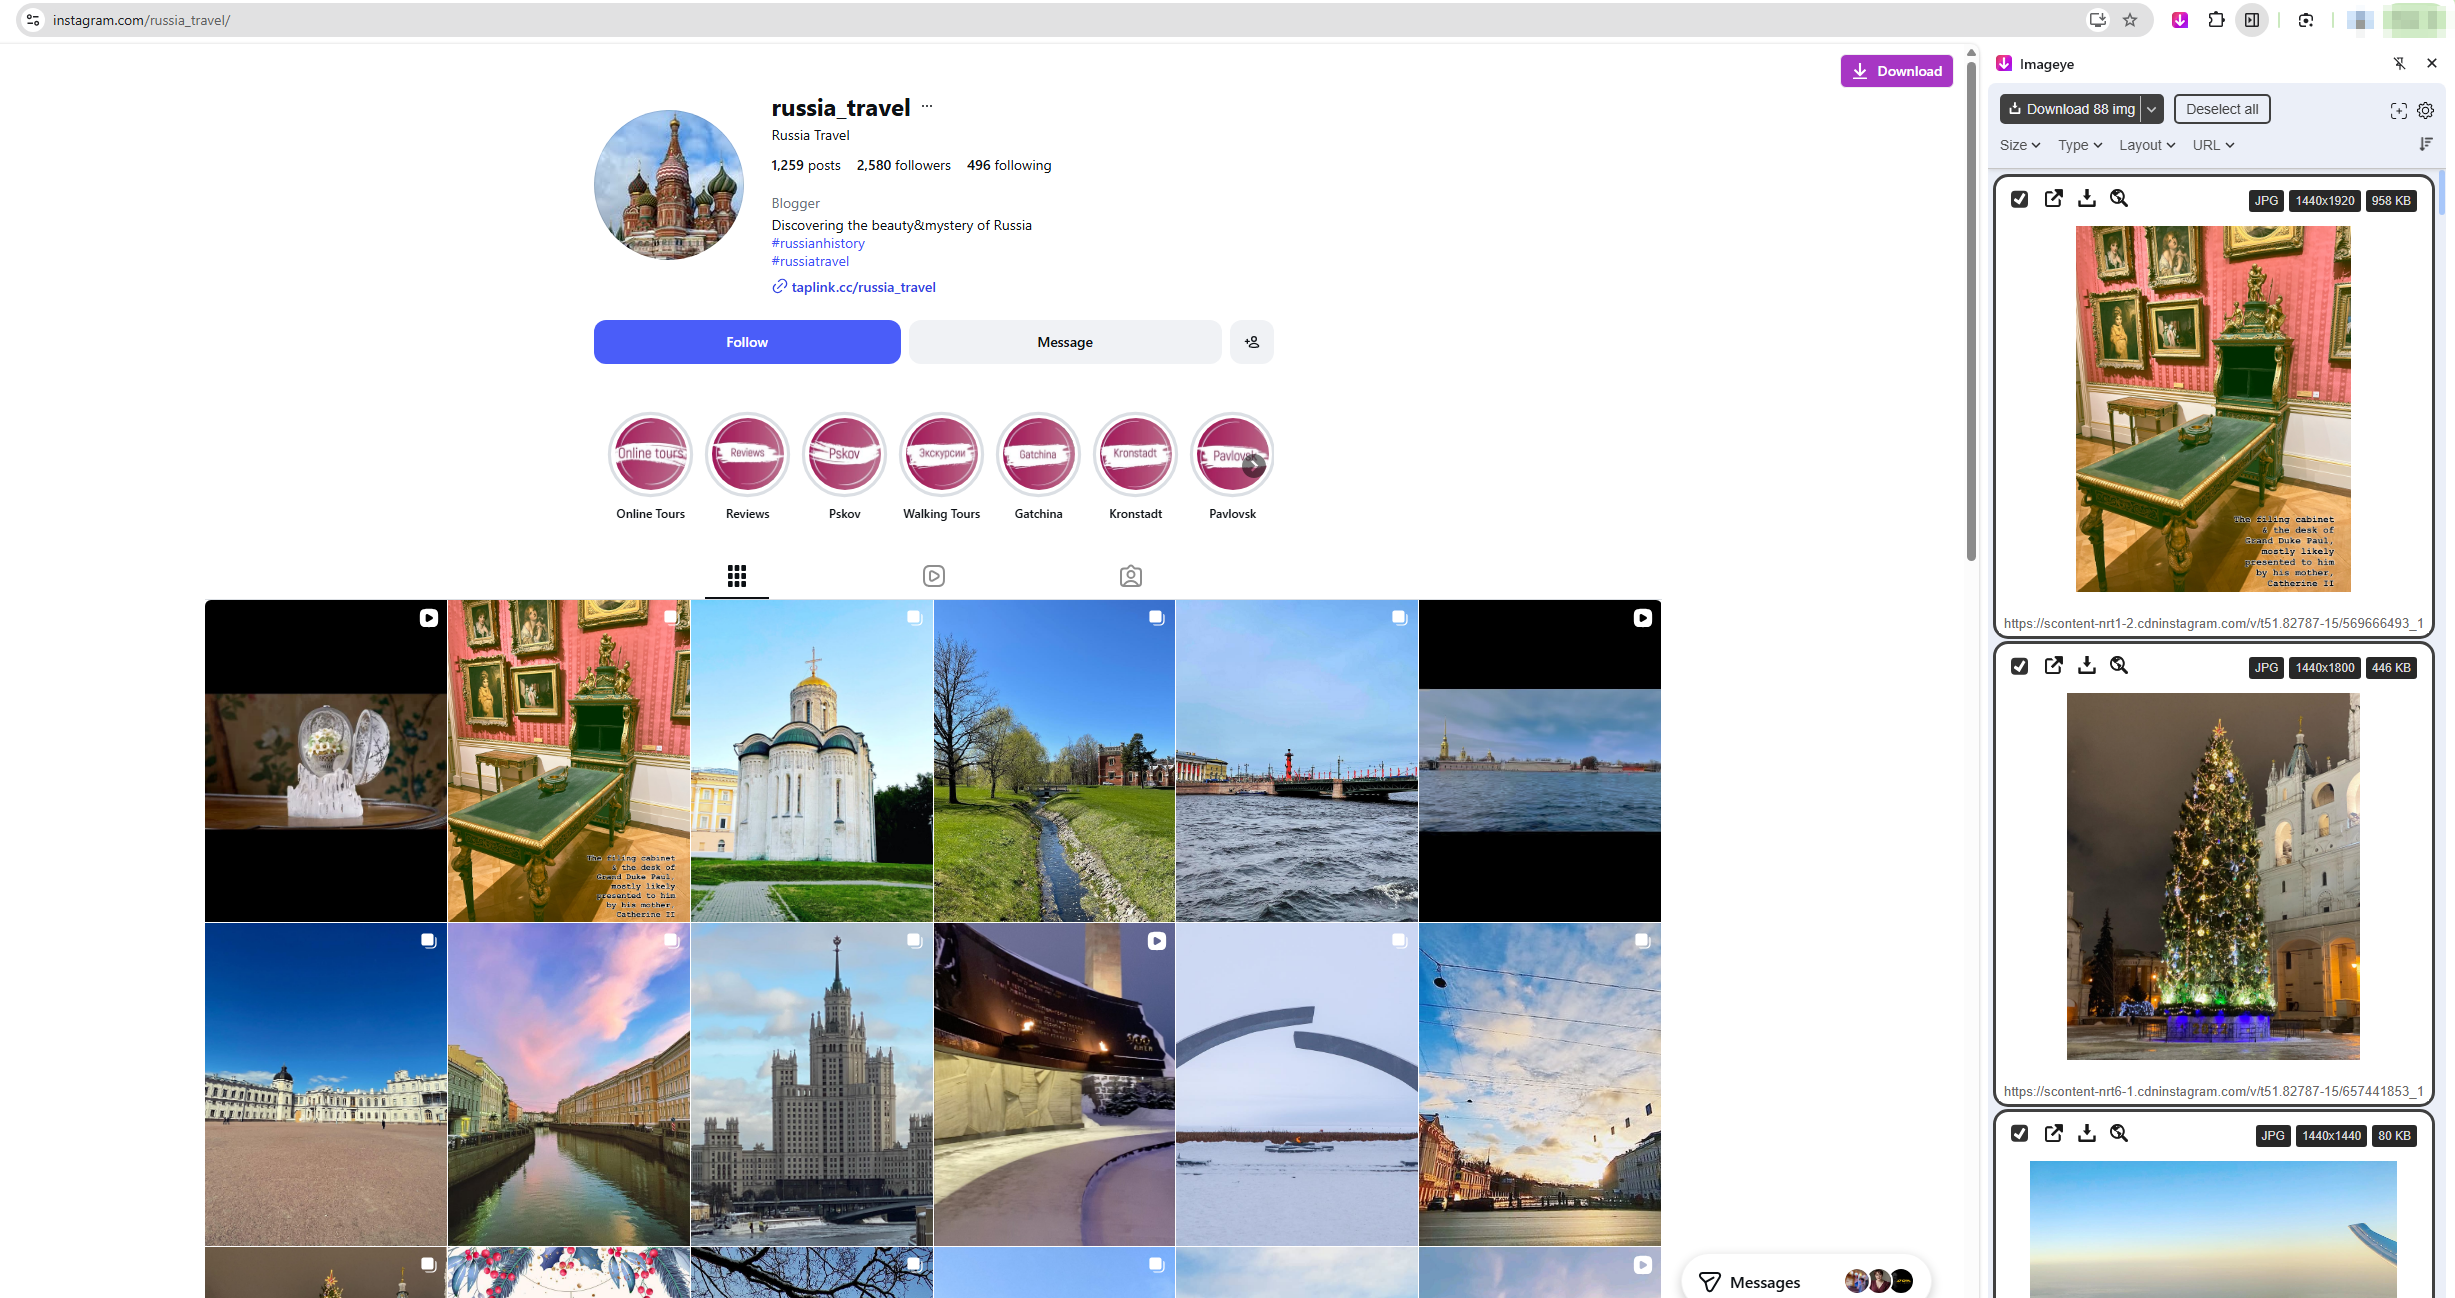Image resolution: width=2455 pixels, height=1298 pixels.
Task: Uncheck the 1440x1920 image checkbox
Action: pyautogui.click(x=2019, y=199)
